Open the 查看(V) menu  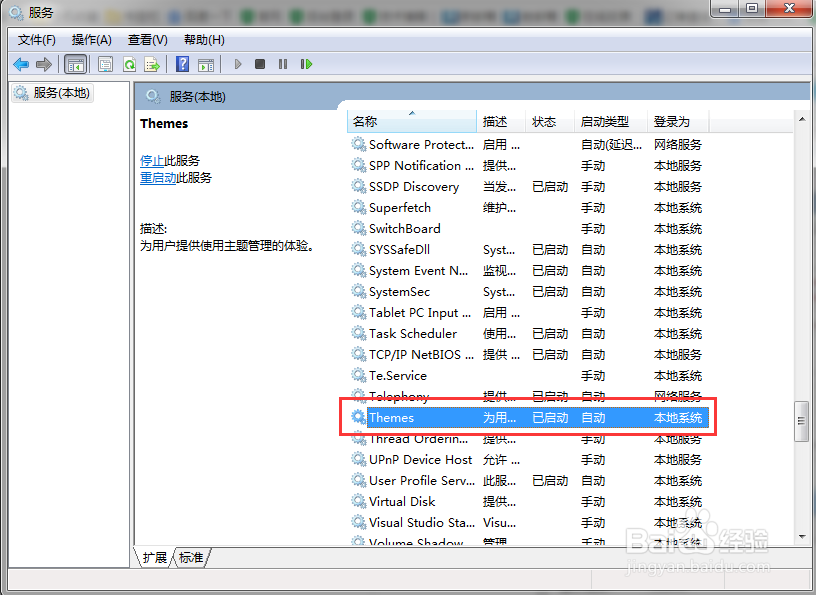pyautogui.click(x=146, y=40)
